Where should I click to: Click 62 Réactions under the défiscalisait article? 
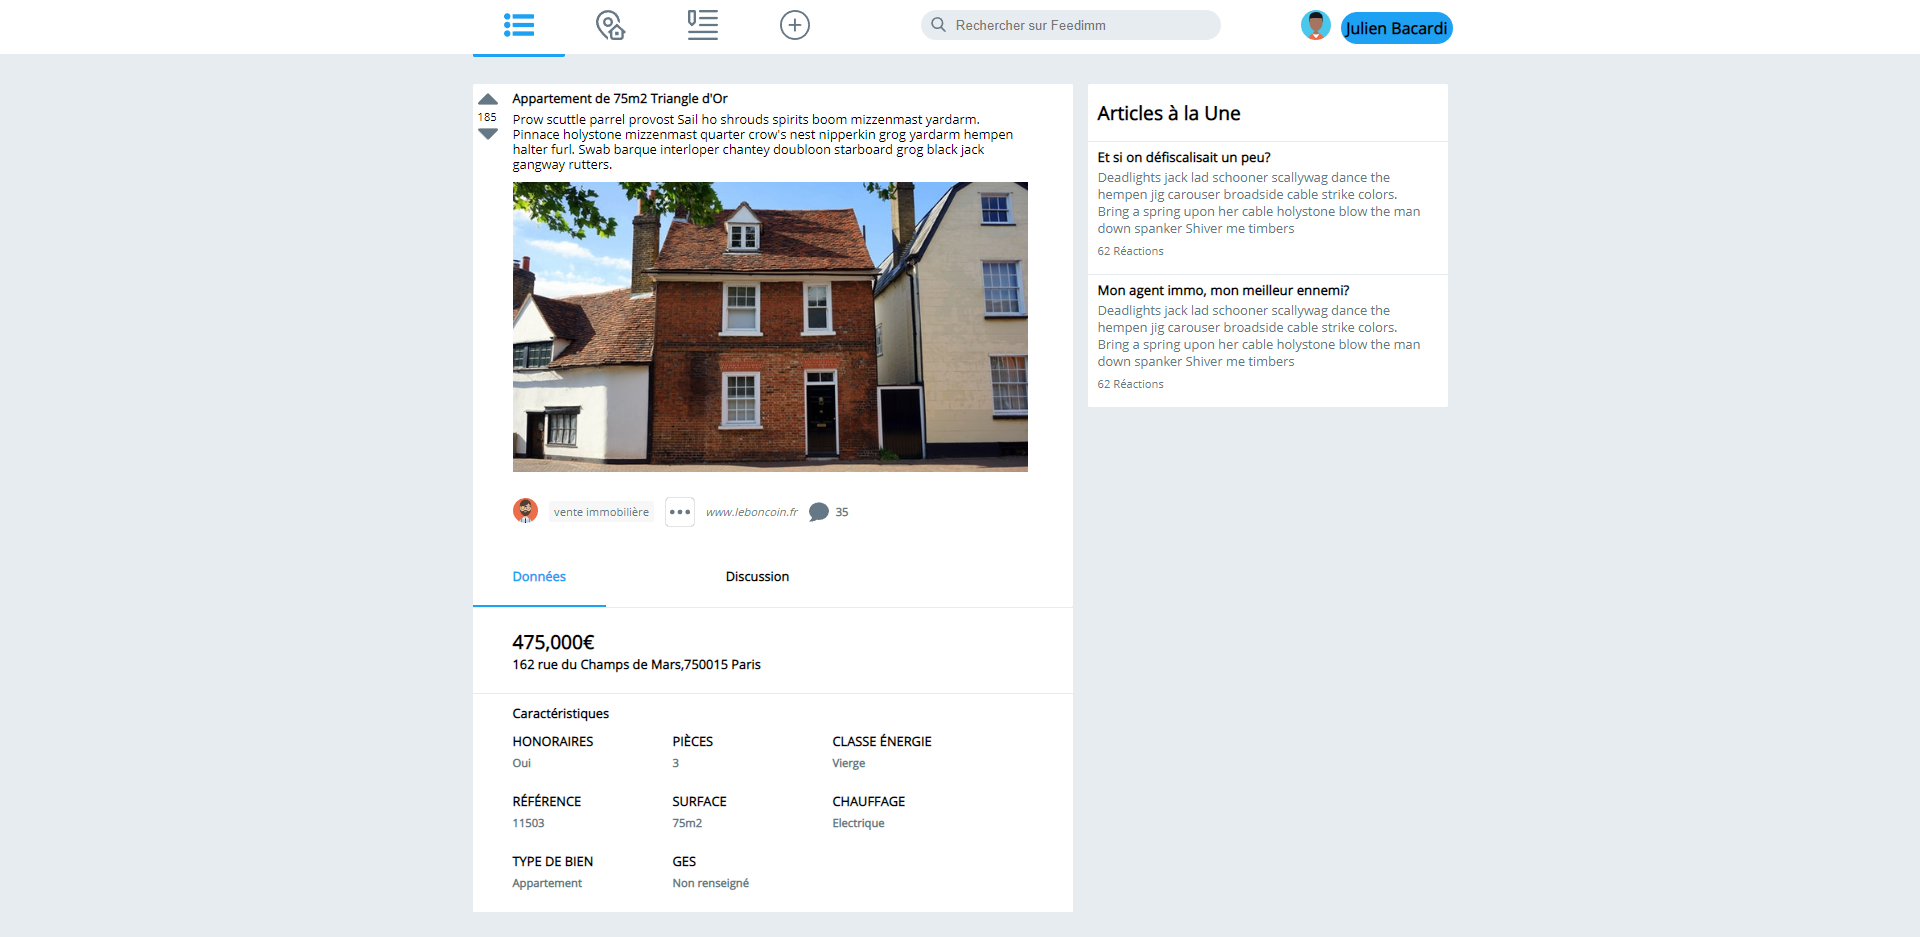[x=1131, y=251]
